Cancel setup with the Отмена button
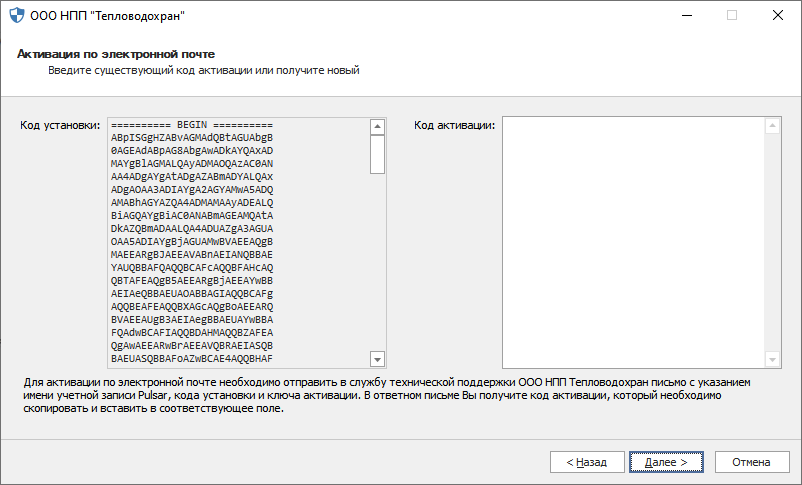Image resolution: width=802 pixels, height=485 pixels. pyautogui.click(x=750, y=462)
